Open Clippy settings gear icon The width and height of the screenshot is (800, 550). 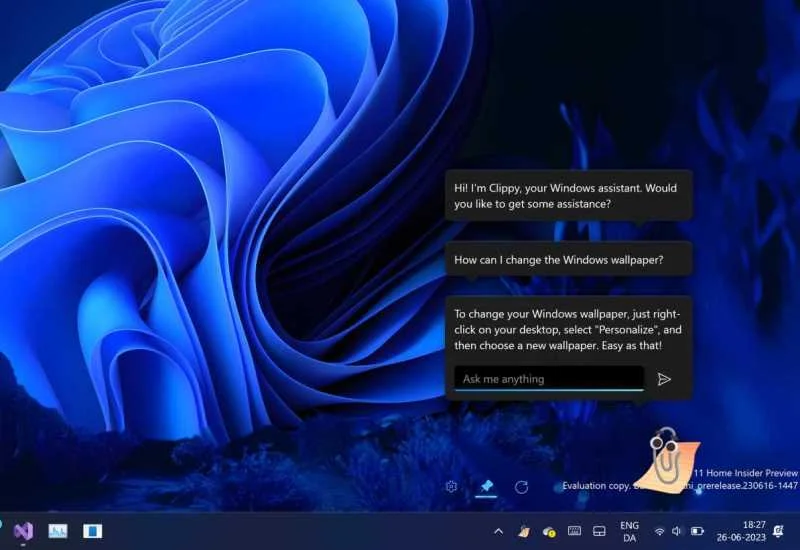coord(451,486)
